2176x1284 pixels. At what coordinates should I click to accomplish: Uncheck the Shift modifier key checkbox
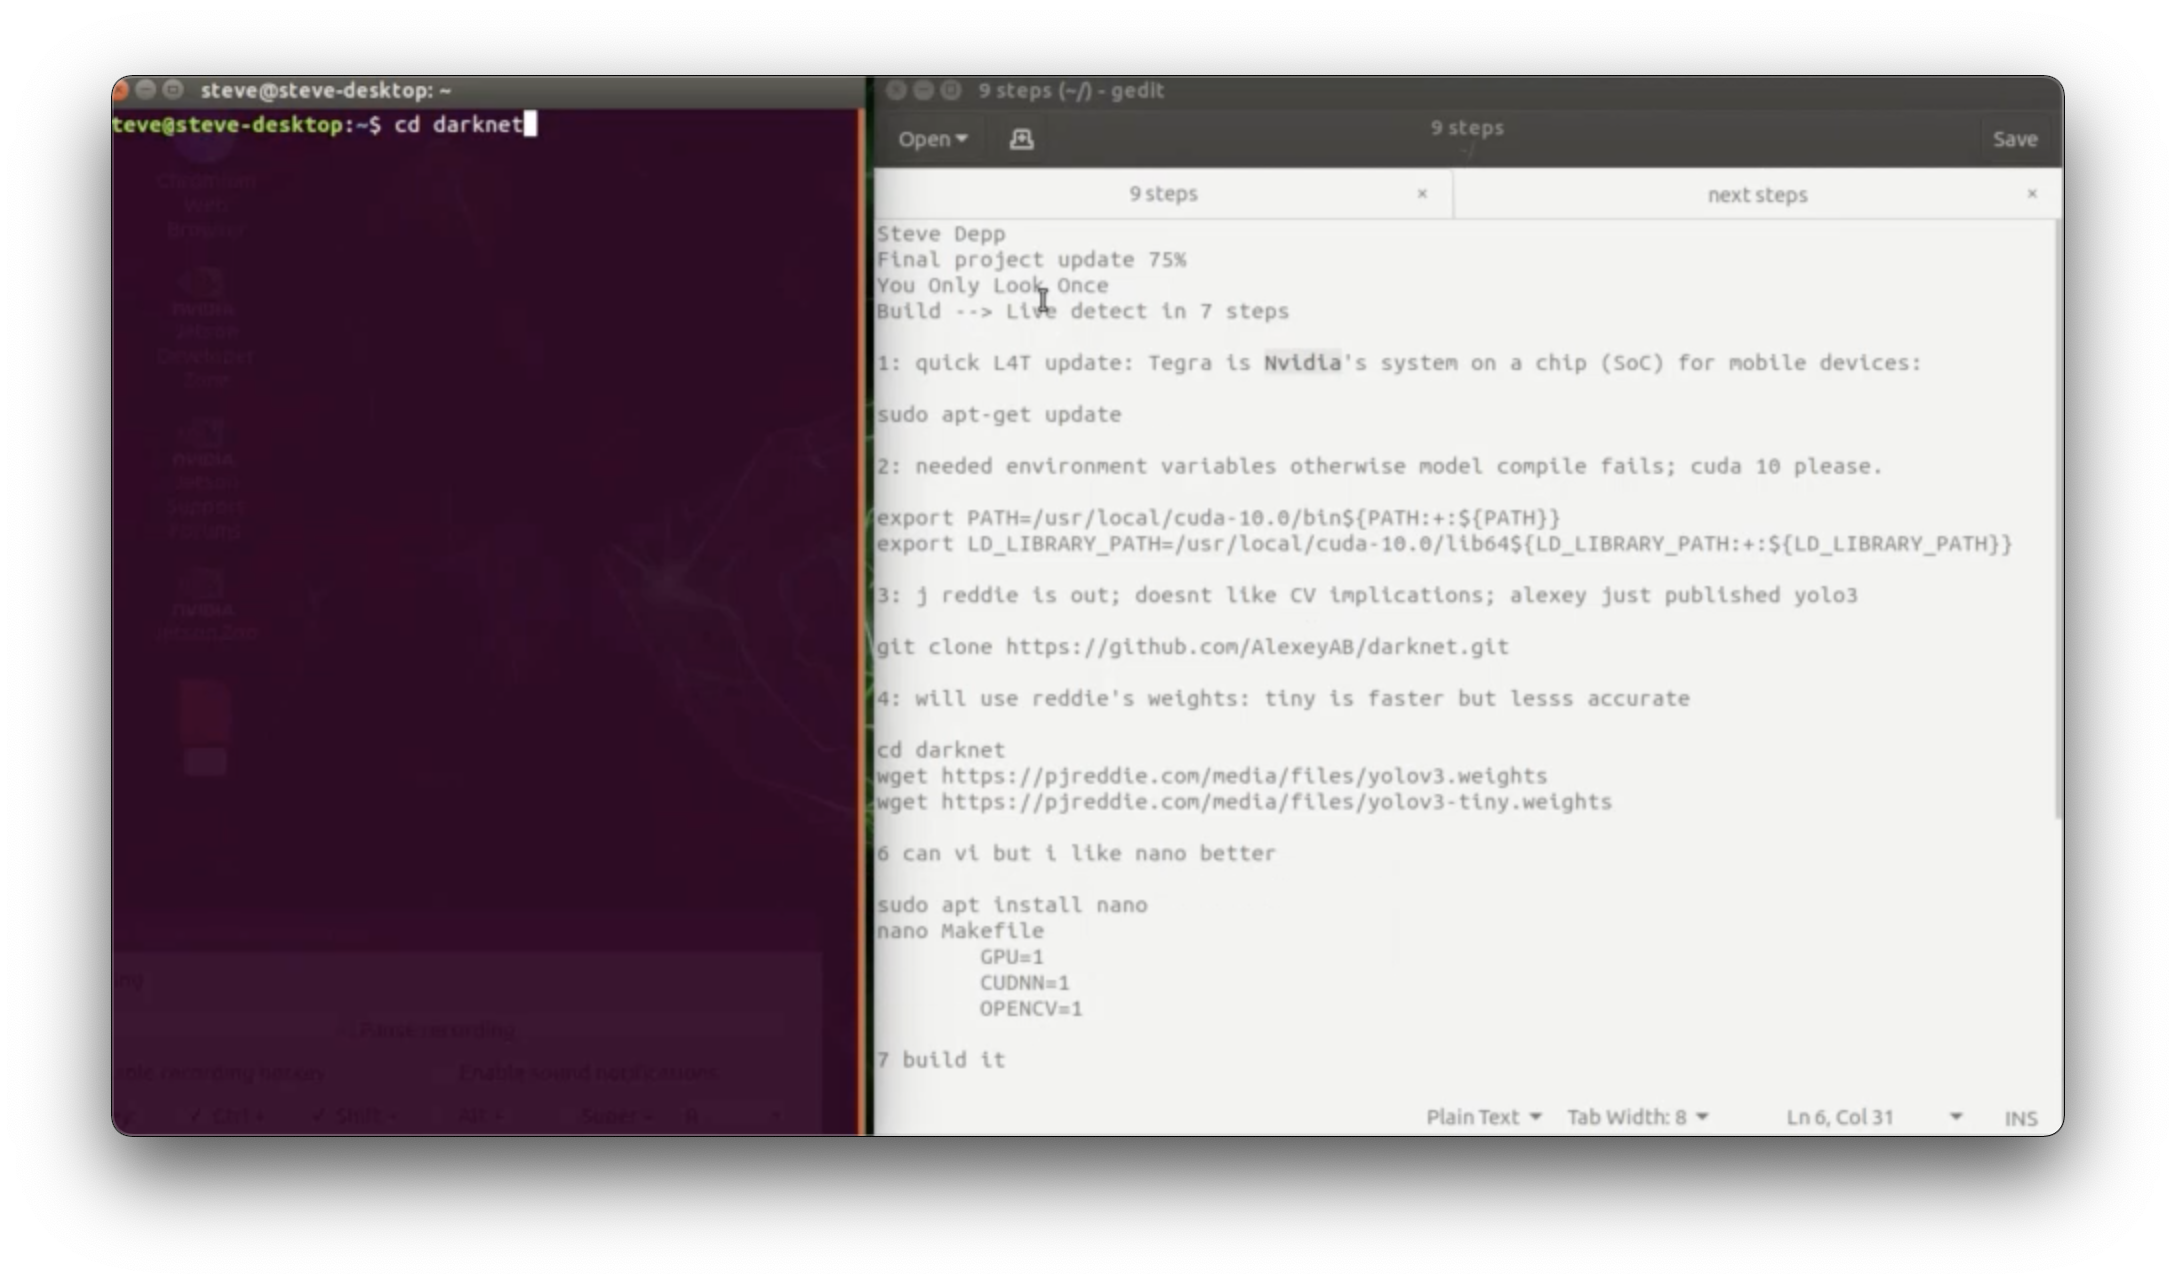[x=317, y=1114]
